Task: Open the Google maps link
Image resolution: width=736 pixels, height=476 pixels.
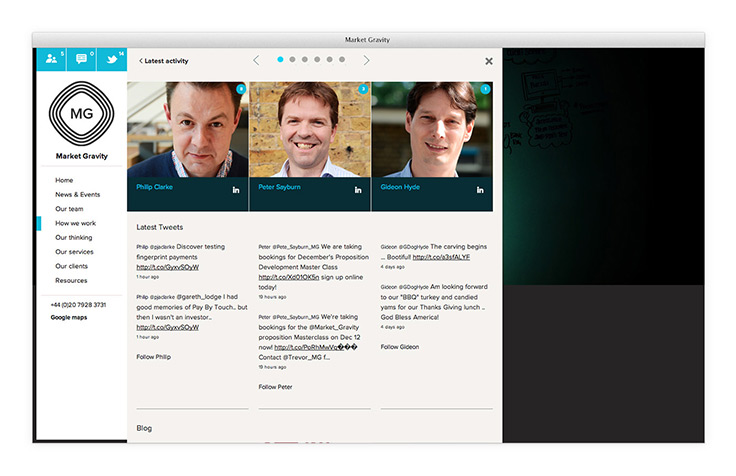Action: [69, 317]
